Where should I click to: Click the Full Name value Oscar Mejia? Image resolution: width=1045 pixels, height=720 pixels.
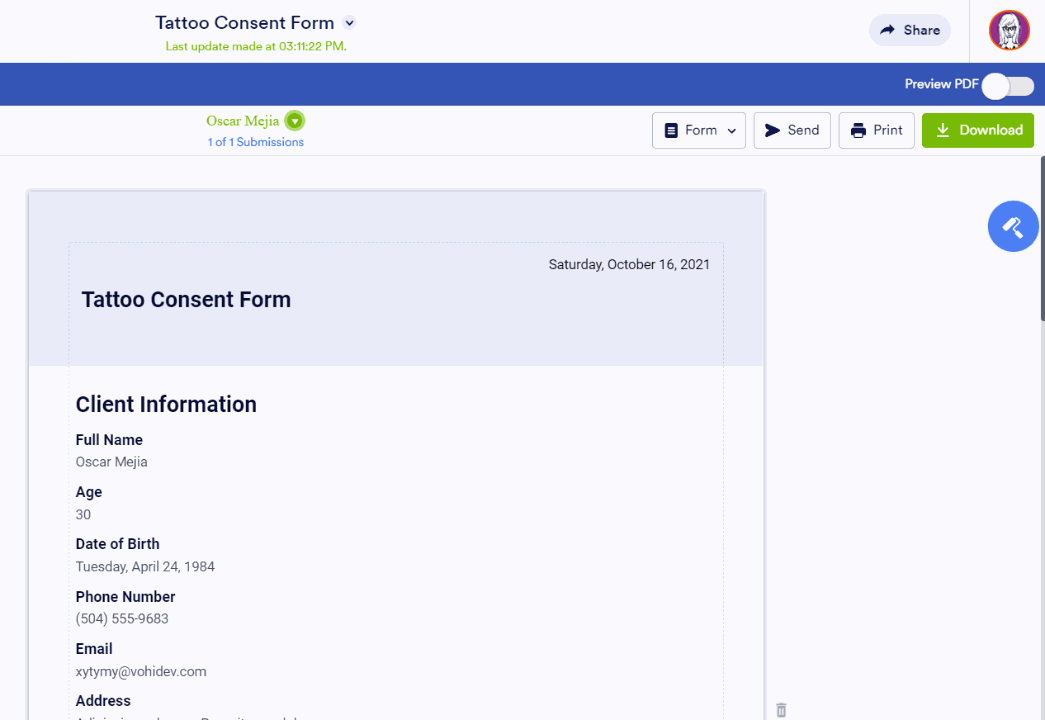[112, 462]
